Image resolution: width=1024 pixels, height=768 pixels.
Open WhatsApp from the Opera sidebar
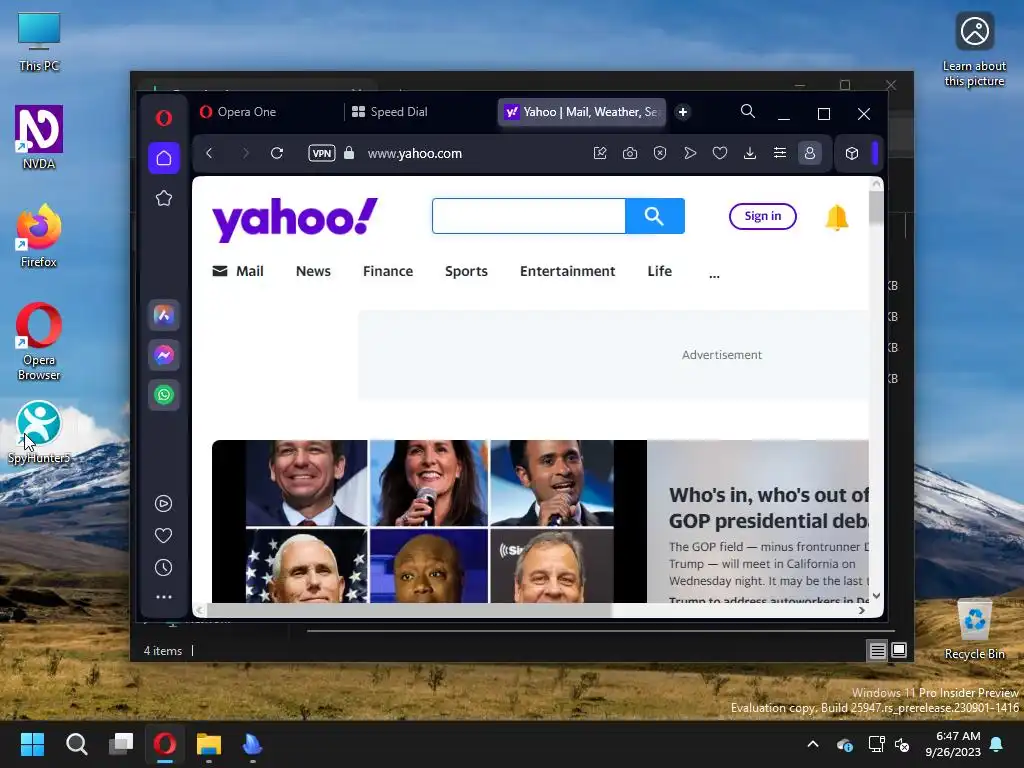pos(164,395)
